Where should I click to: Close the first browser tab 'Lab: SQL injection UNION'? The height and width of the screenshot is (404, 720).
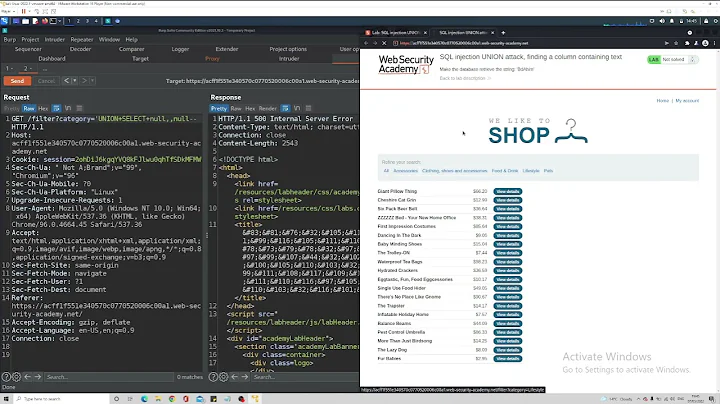(425, 33)
